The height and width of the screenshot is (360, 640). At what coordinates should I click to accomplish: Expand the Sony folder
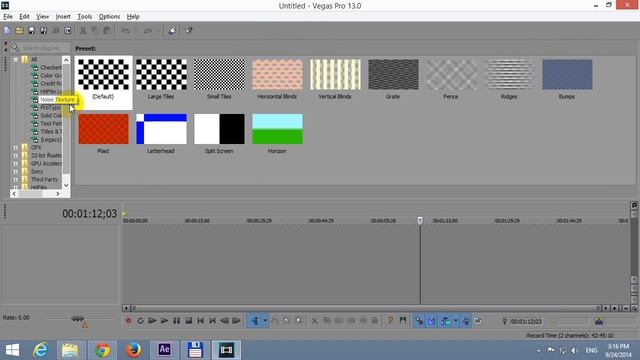click(16, 172)
